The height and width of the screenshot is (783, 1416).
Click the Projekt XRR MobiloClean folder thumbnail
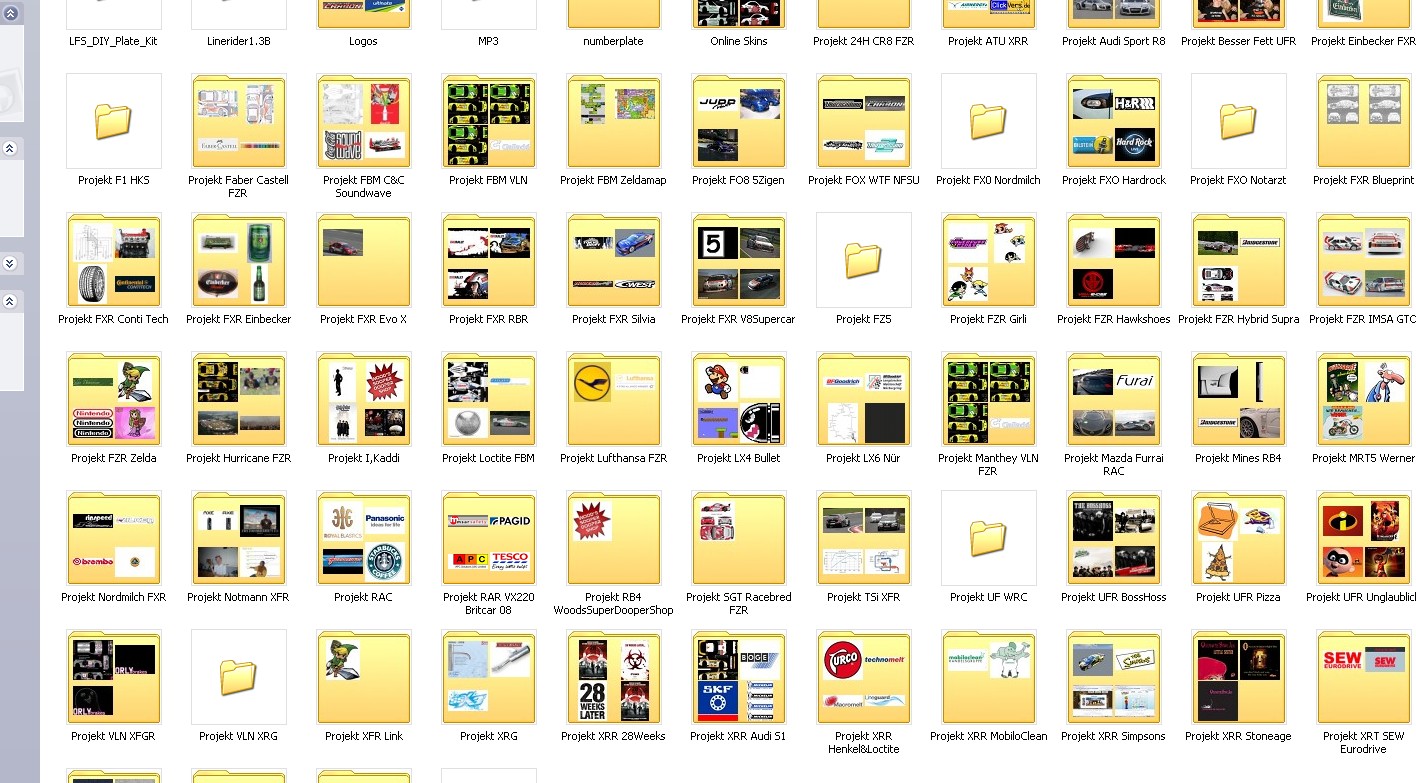[x=989, y=677]
